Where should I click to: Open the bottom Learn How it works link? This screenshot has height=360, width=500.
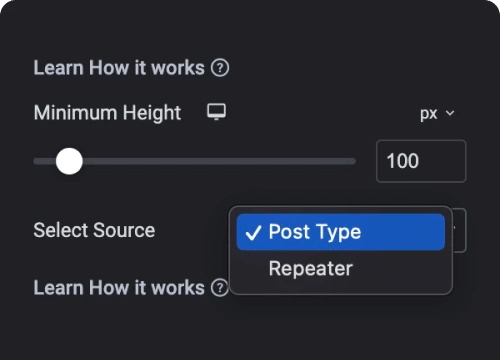point(119,288)
